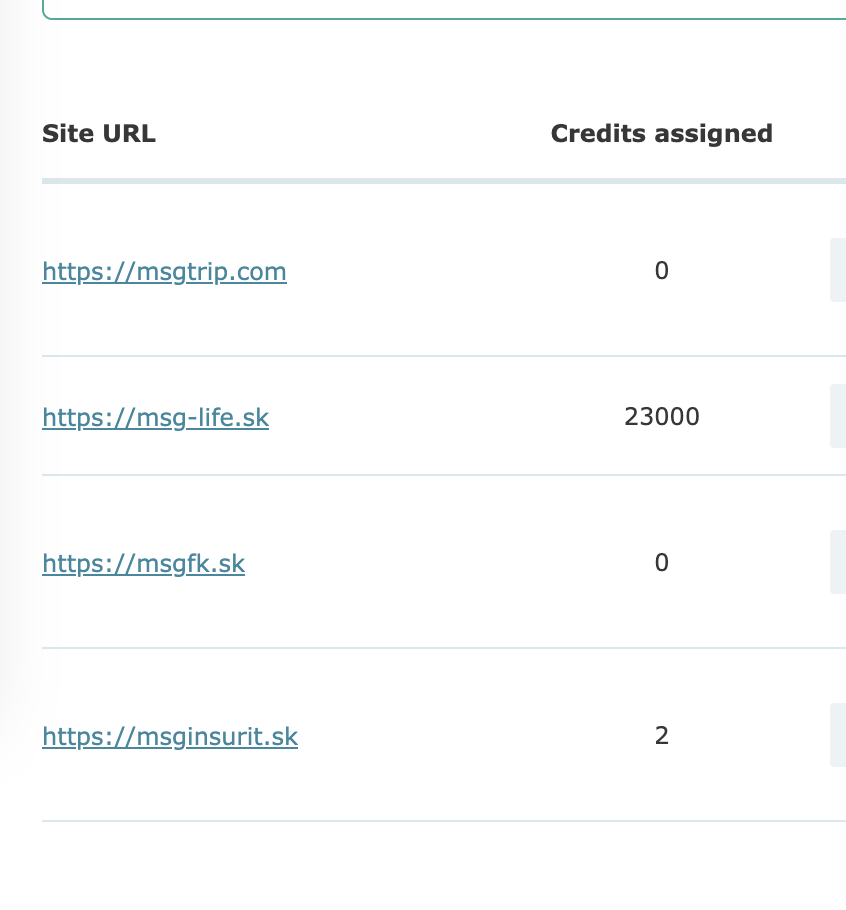
Task: Visit the https://msginsurit.sk link
Action: coord(170,737)
